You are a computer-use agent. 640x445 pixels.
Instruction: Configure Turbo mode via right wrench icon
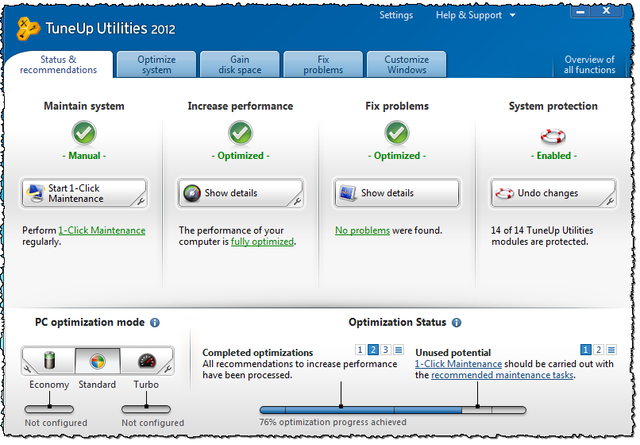[168, 369]
